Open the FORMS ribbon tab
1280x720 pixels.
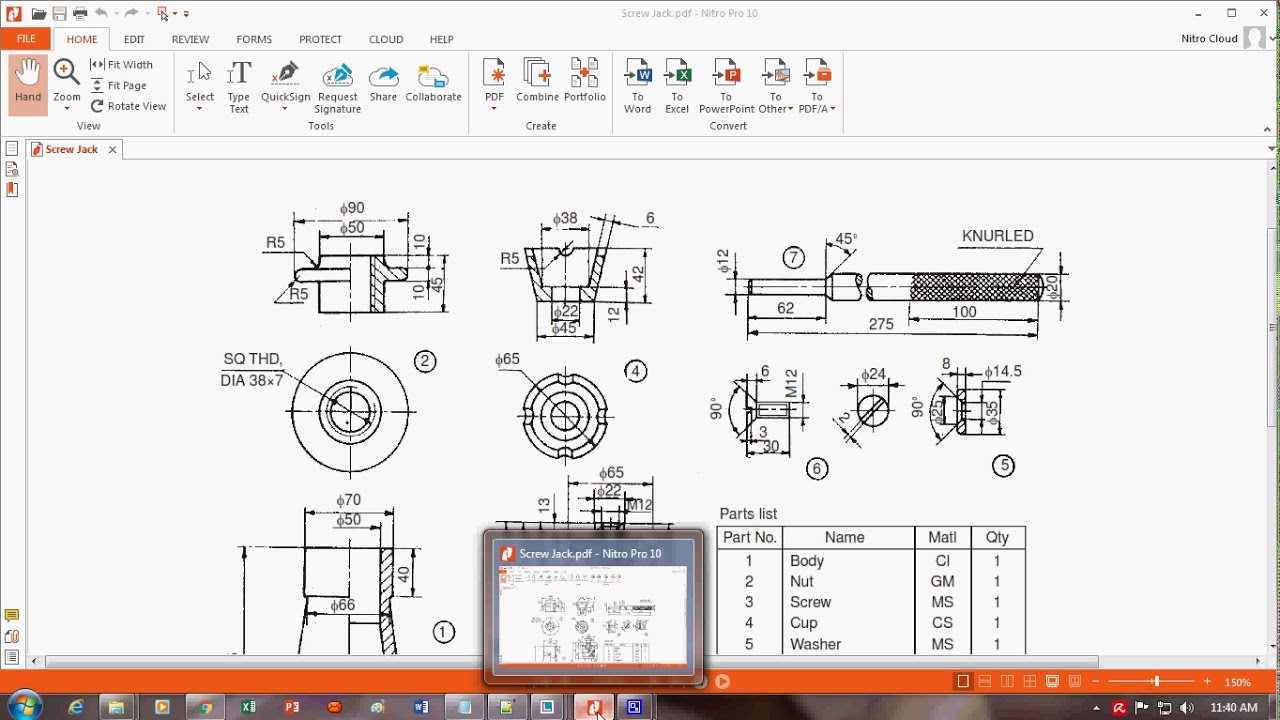click(x=254, y=39)
